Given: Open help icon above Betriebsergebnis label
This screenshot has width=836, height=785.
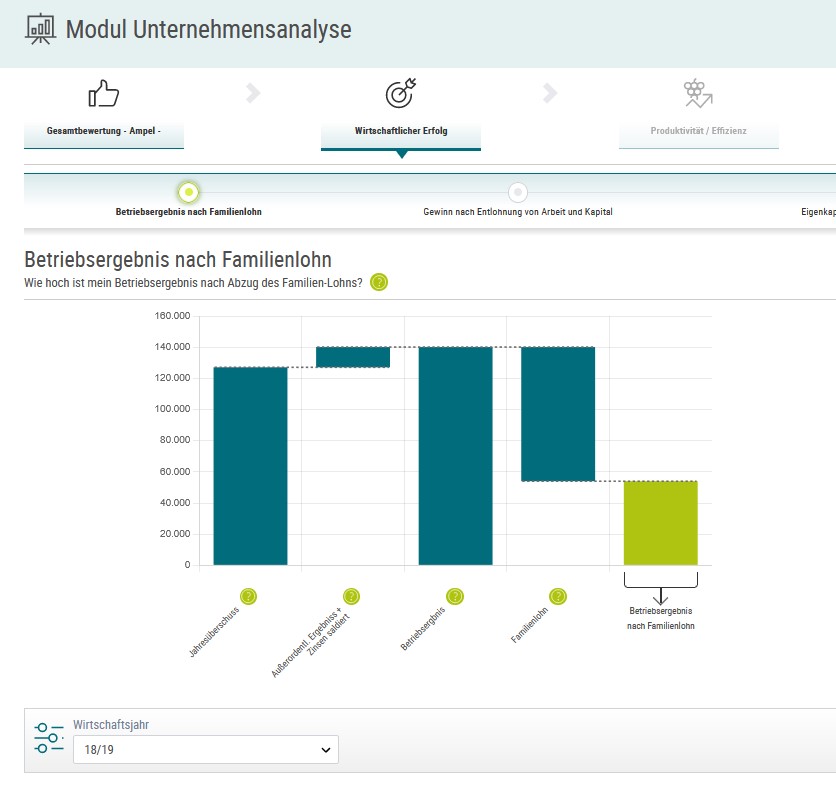Looking at the screenshot, I should [x=454, y=597].
